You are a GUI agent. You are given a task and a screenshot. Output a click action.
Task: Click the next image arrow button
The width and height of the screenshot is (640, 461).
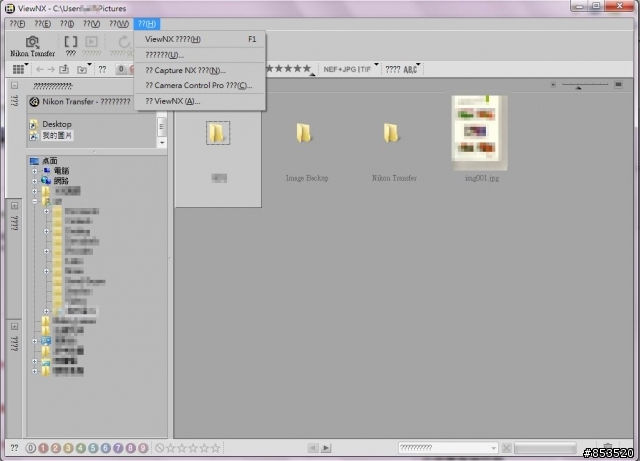click(326, 448)
